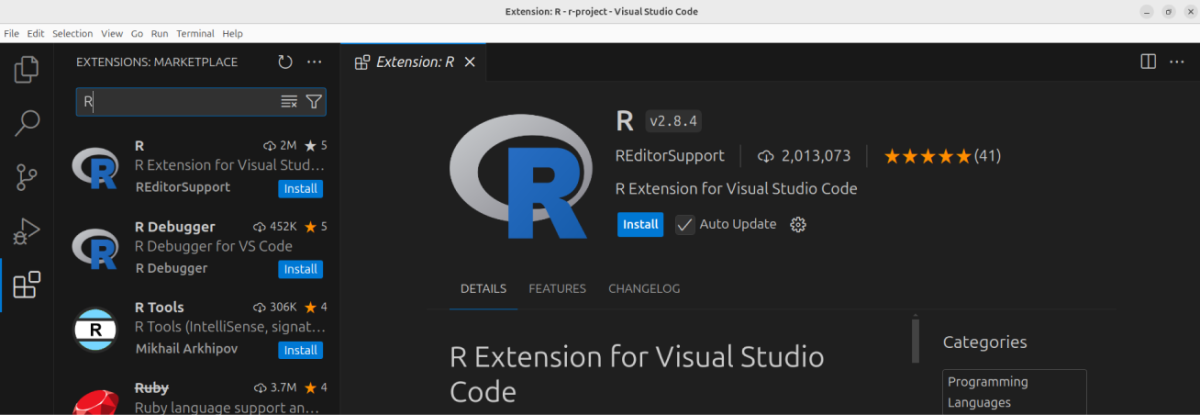Screen dimensions: 1200x415
Task: Open editor More Actions ellipsis menu
Action: point(1177,62)
